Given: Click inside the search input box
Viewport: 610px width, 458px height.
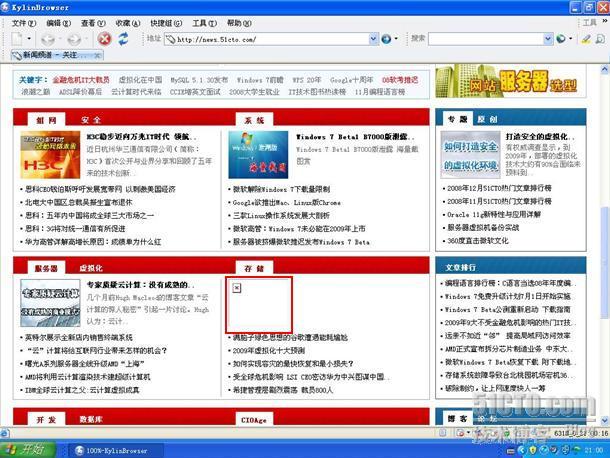Looking at the screenshot, I should click(486, 39).
